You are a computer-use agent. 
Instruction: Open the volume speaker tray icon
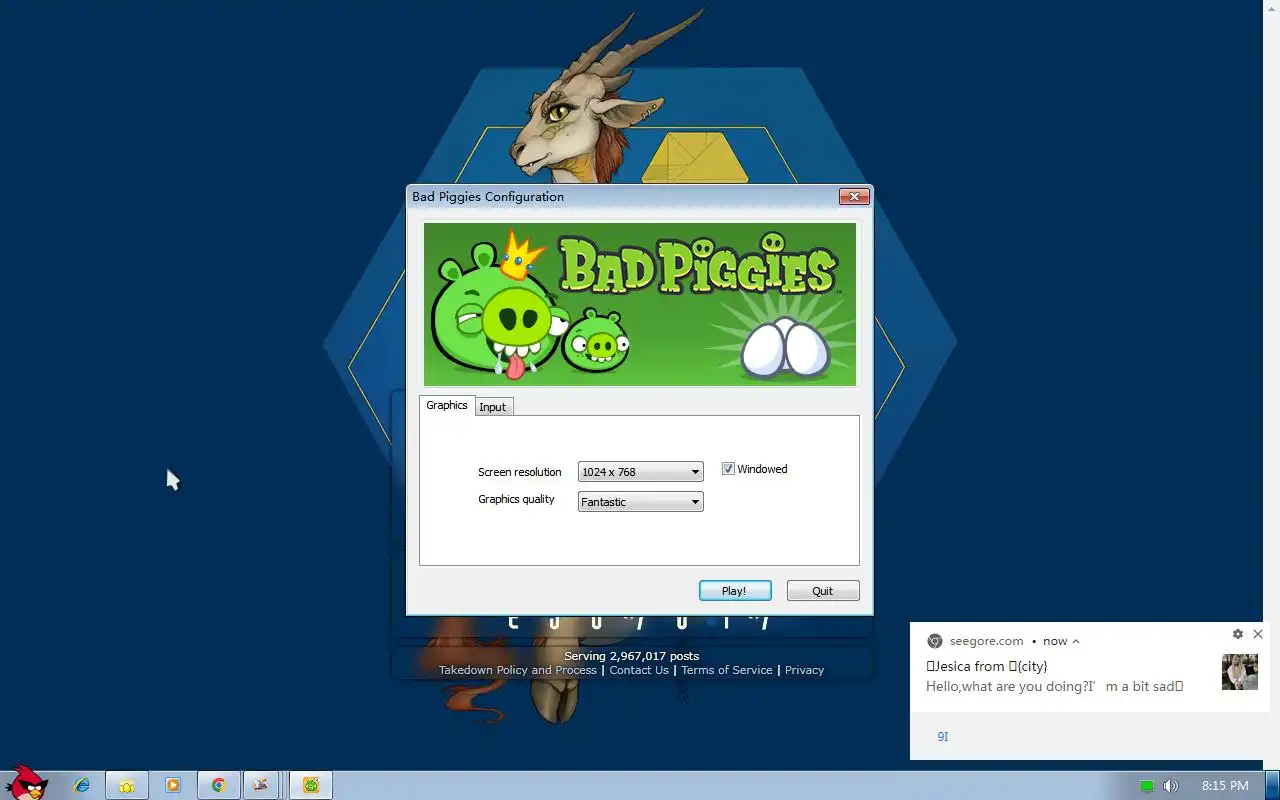(1170, 786)
